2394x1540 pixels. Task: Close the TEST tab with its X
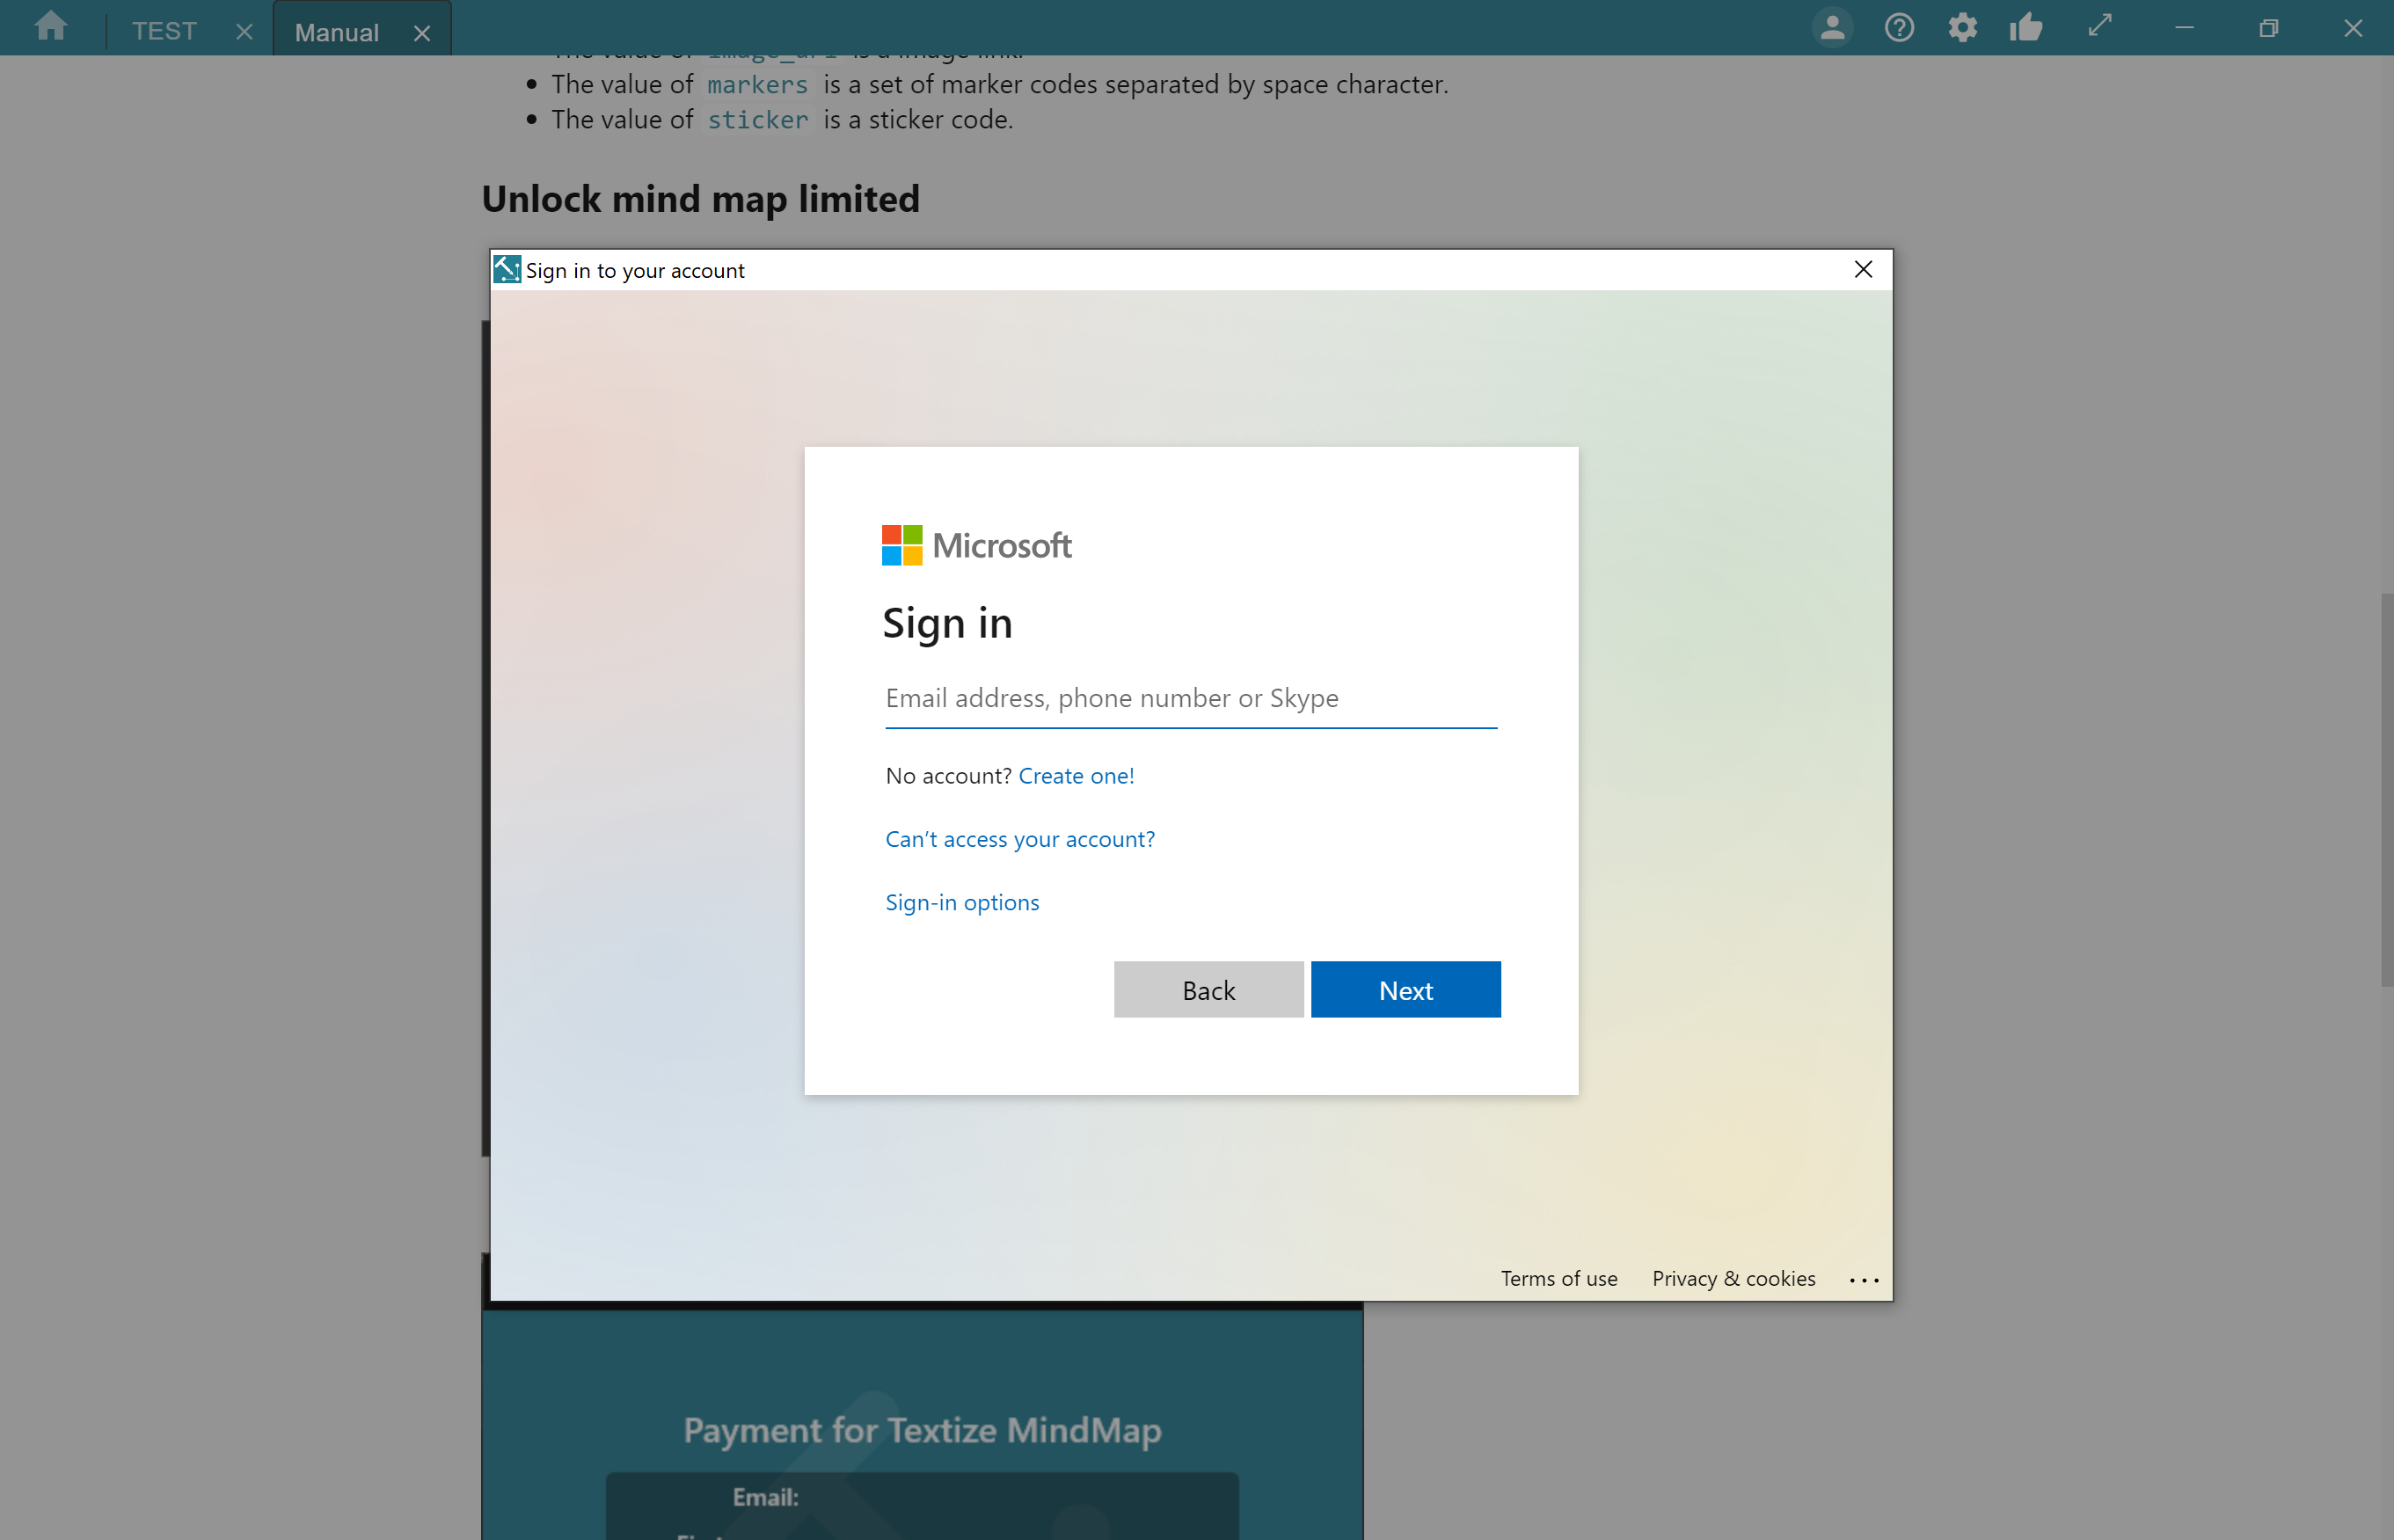click(244, 32)
